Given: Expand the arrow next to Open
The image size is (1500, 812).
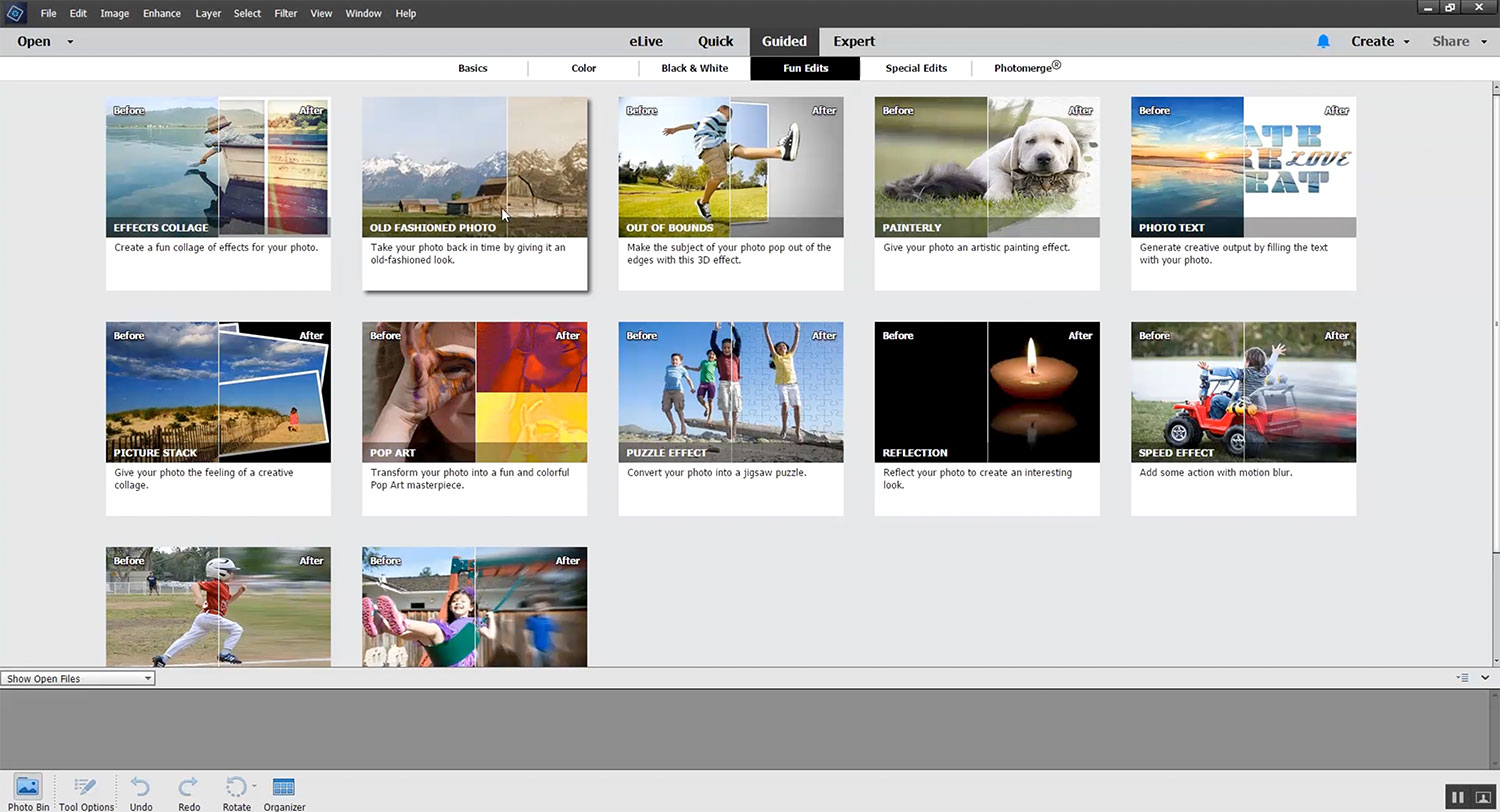Looking at the screenshot, I should (70, 41).
